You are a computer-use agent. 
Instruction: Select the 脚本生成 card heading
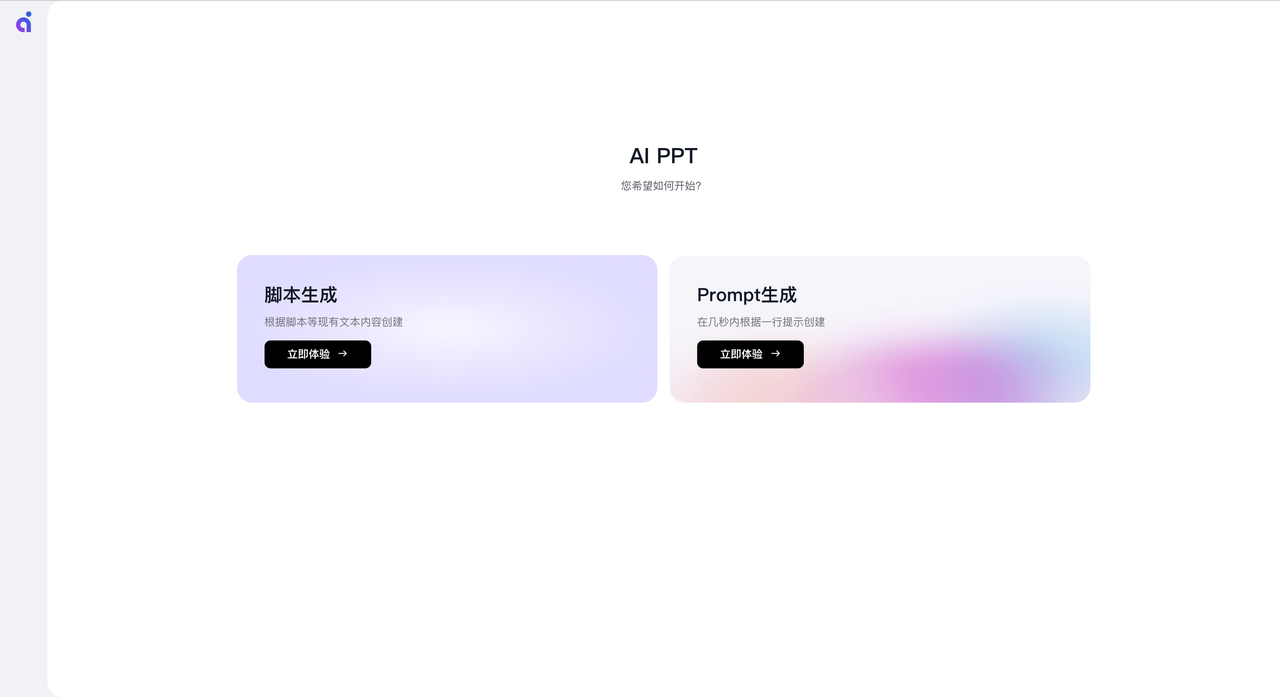pyautogui.click(x=300, y=295)
